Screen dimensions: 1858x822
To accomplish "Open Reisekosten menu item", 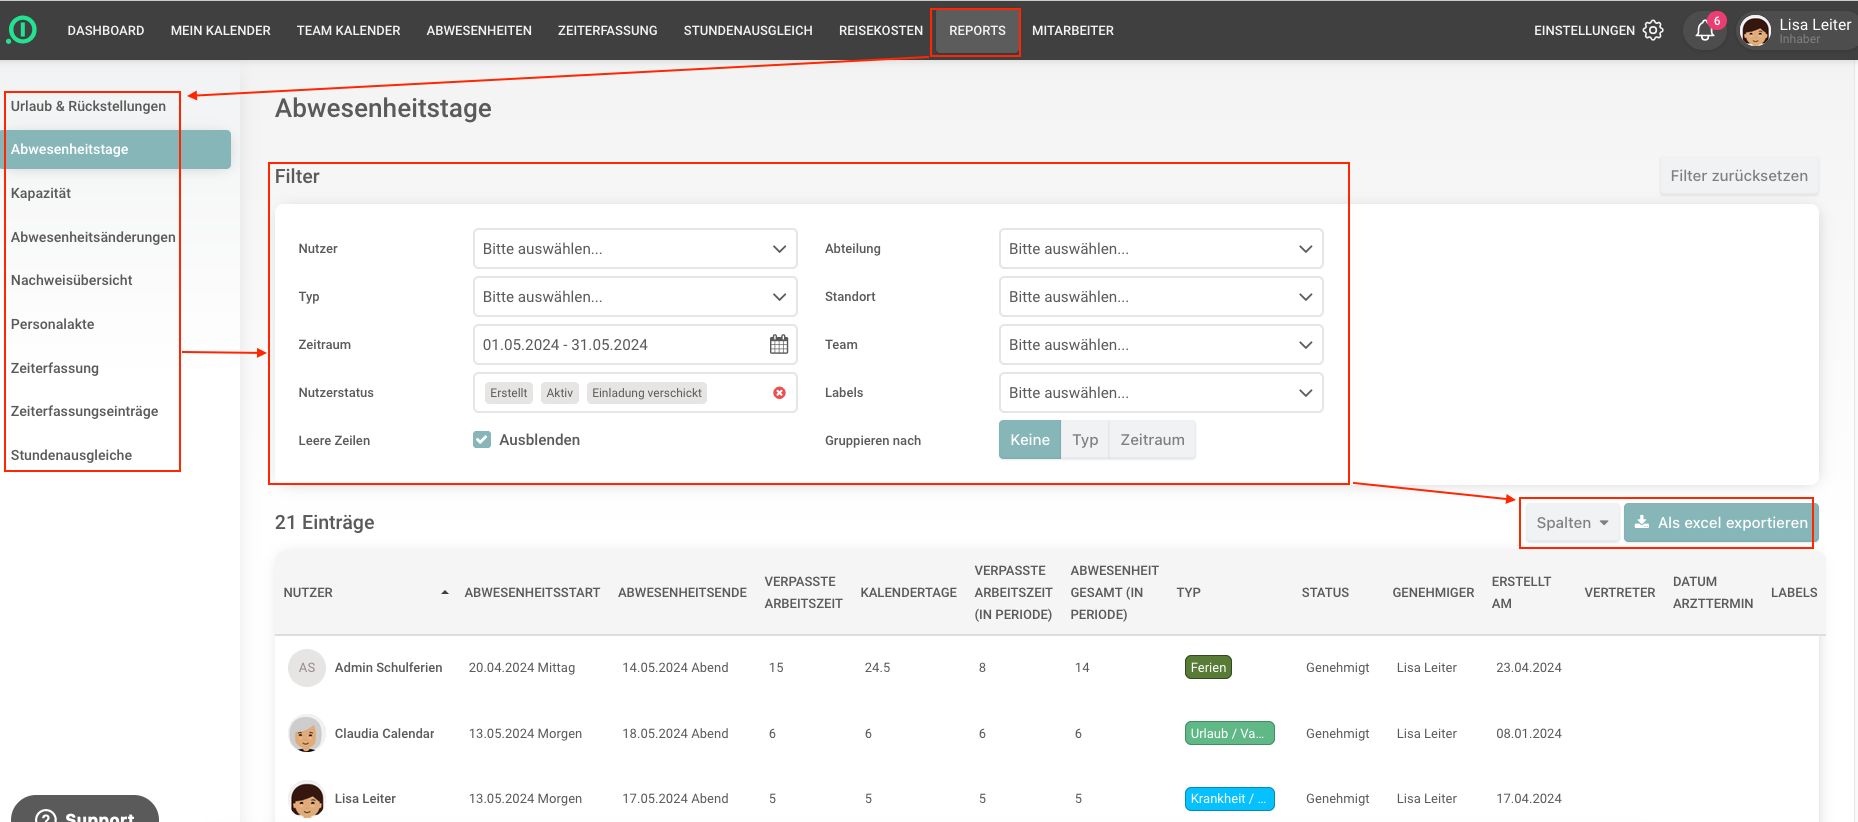I will (881, 31).
